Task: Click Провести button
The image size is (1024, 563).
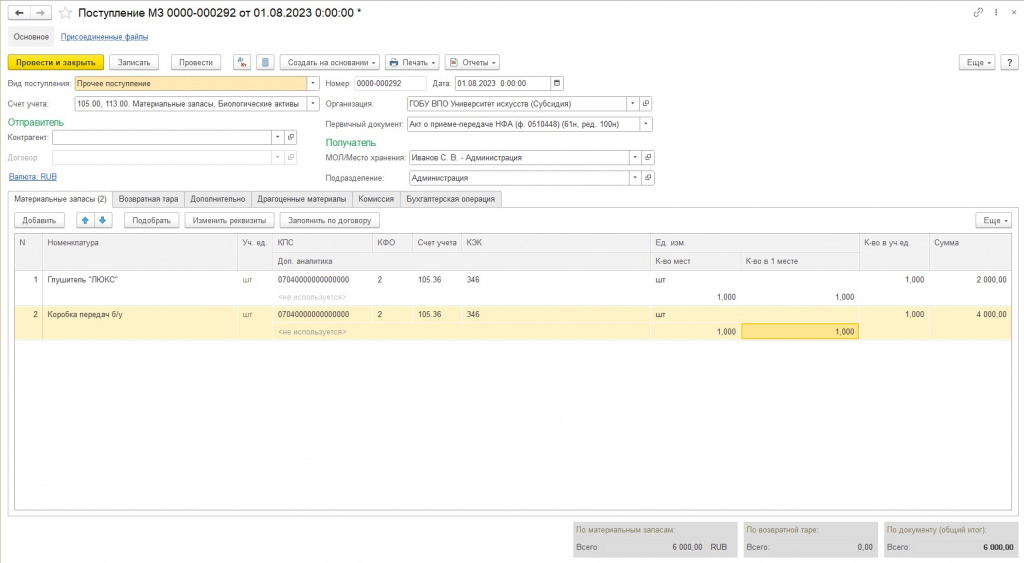Action: pos(196,63)
